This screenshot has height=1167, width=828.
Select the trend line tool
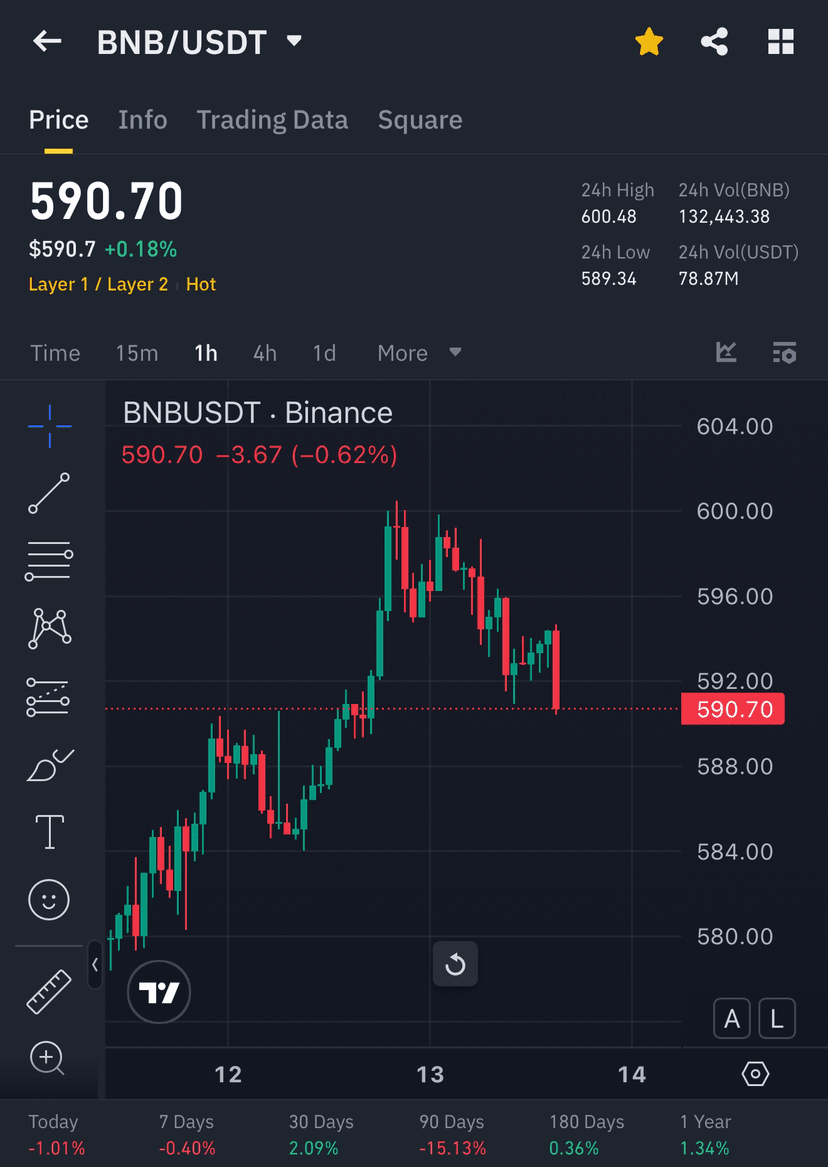pyautogui.click(x=49, y=493)
